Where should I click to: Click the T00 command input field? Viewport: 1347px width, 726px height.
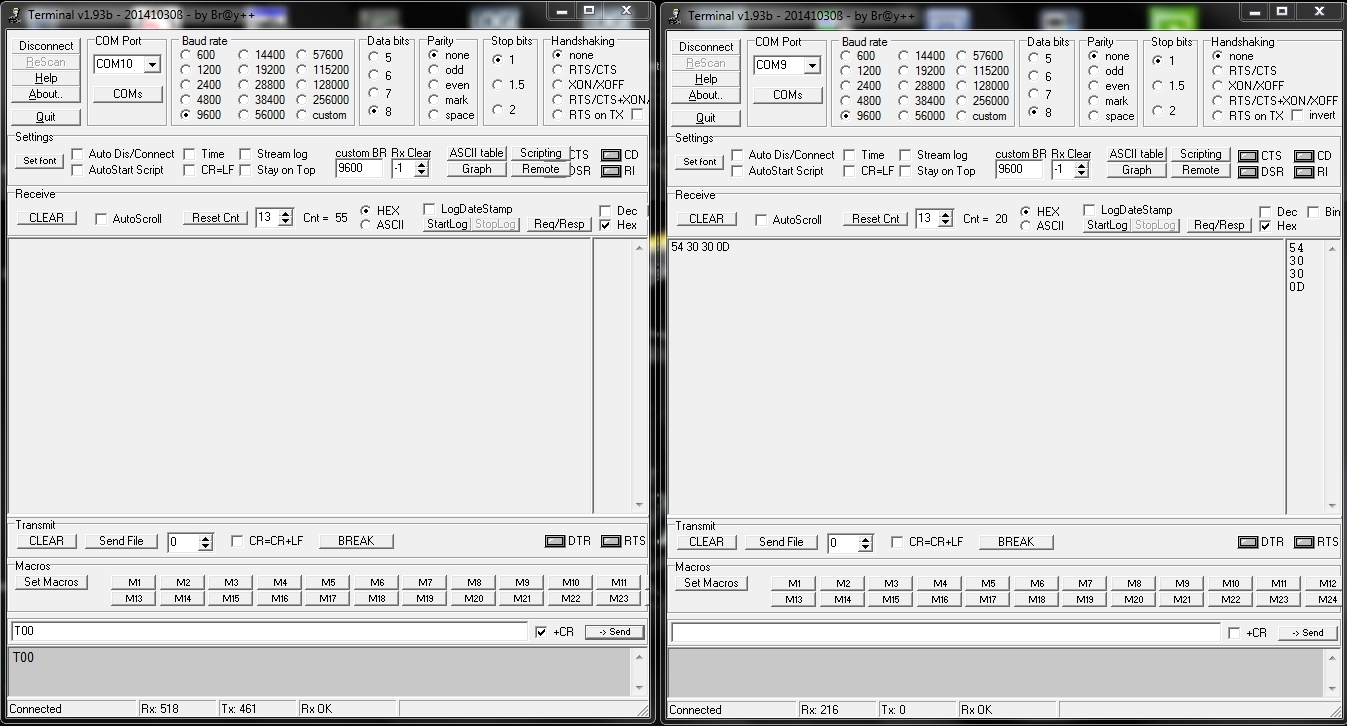pos(269,631)
